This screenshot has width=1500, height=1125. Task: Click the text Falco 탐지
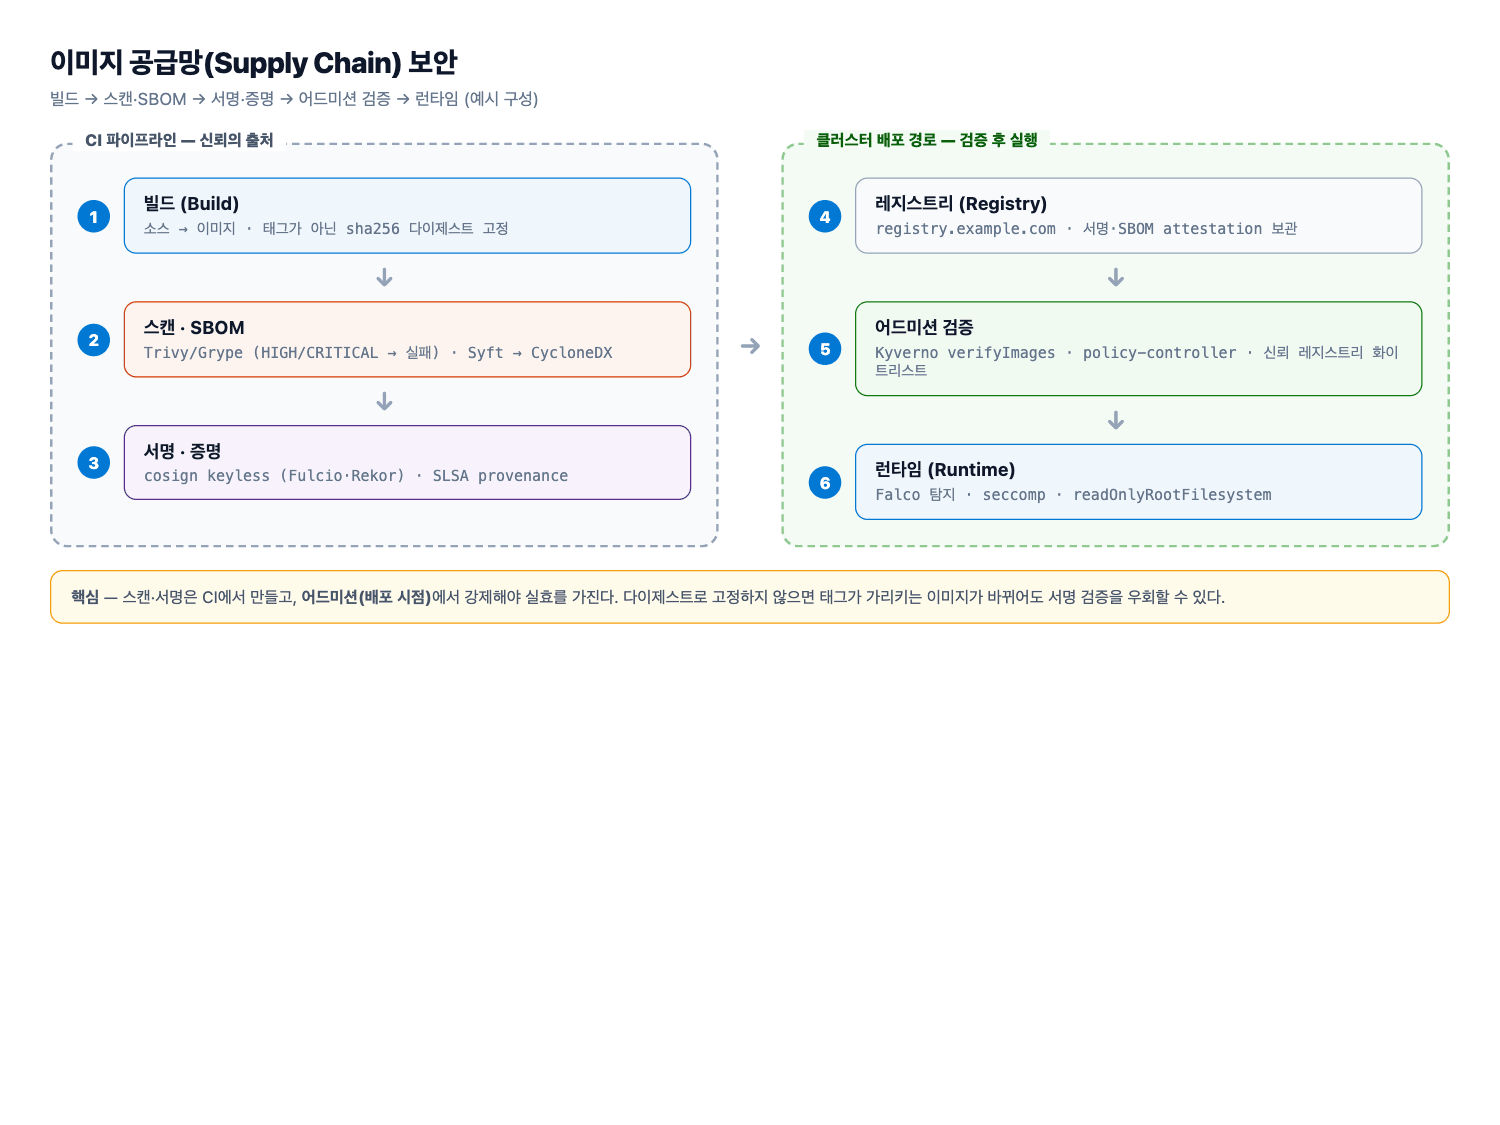point(915,495)
